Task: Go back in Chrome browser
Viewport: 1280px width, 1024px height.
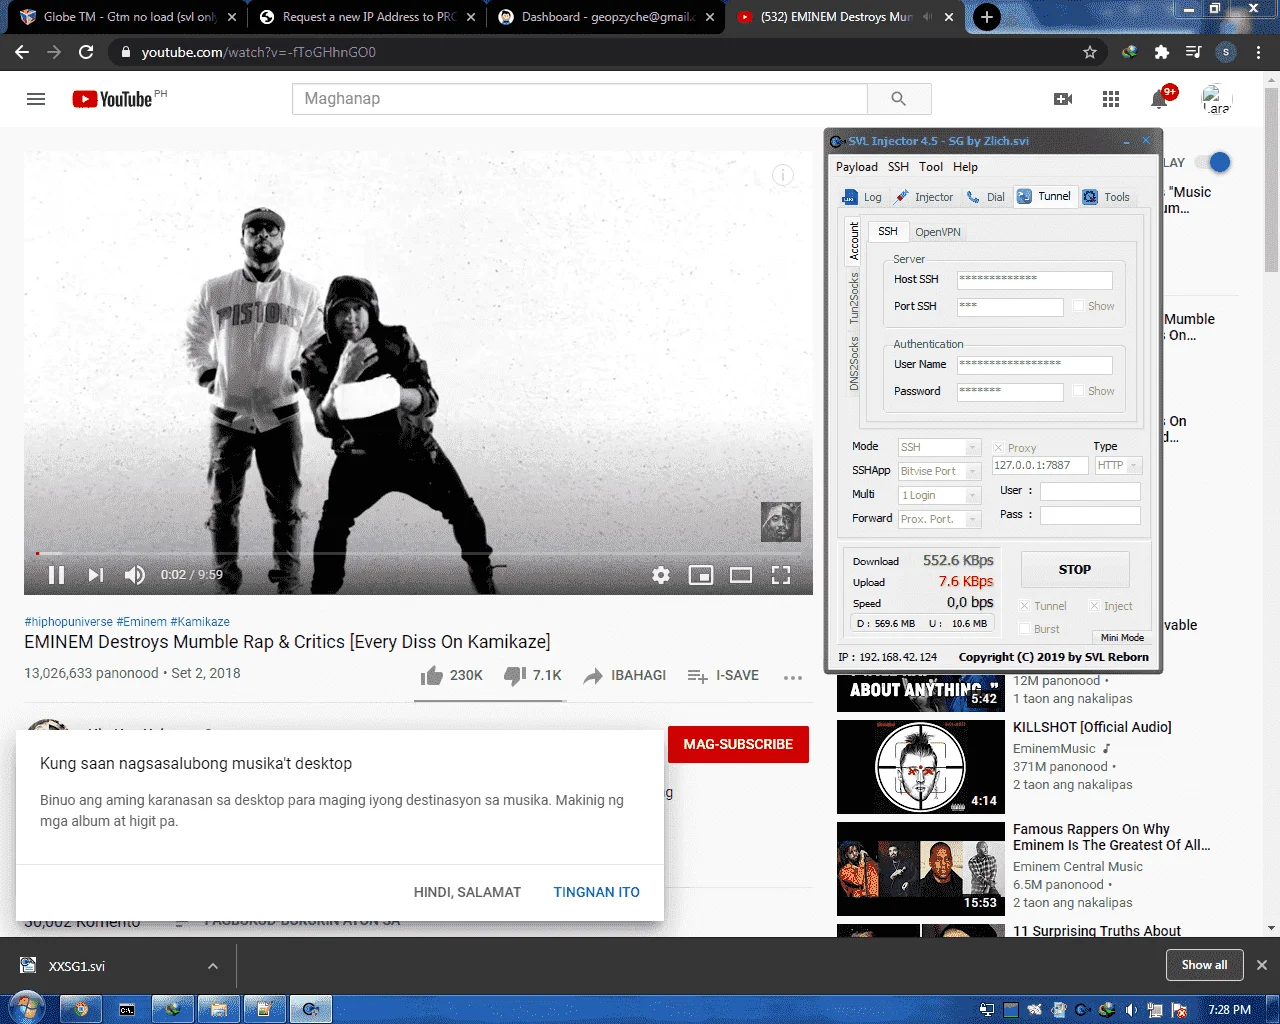Action: point(22,52)
